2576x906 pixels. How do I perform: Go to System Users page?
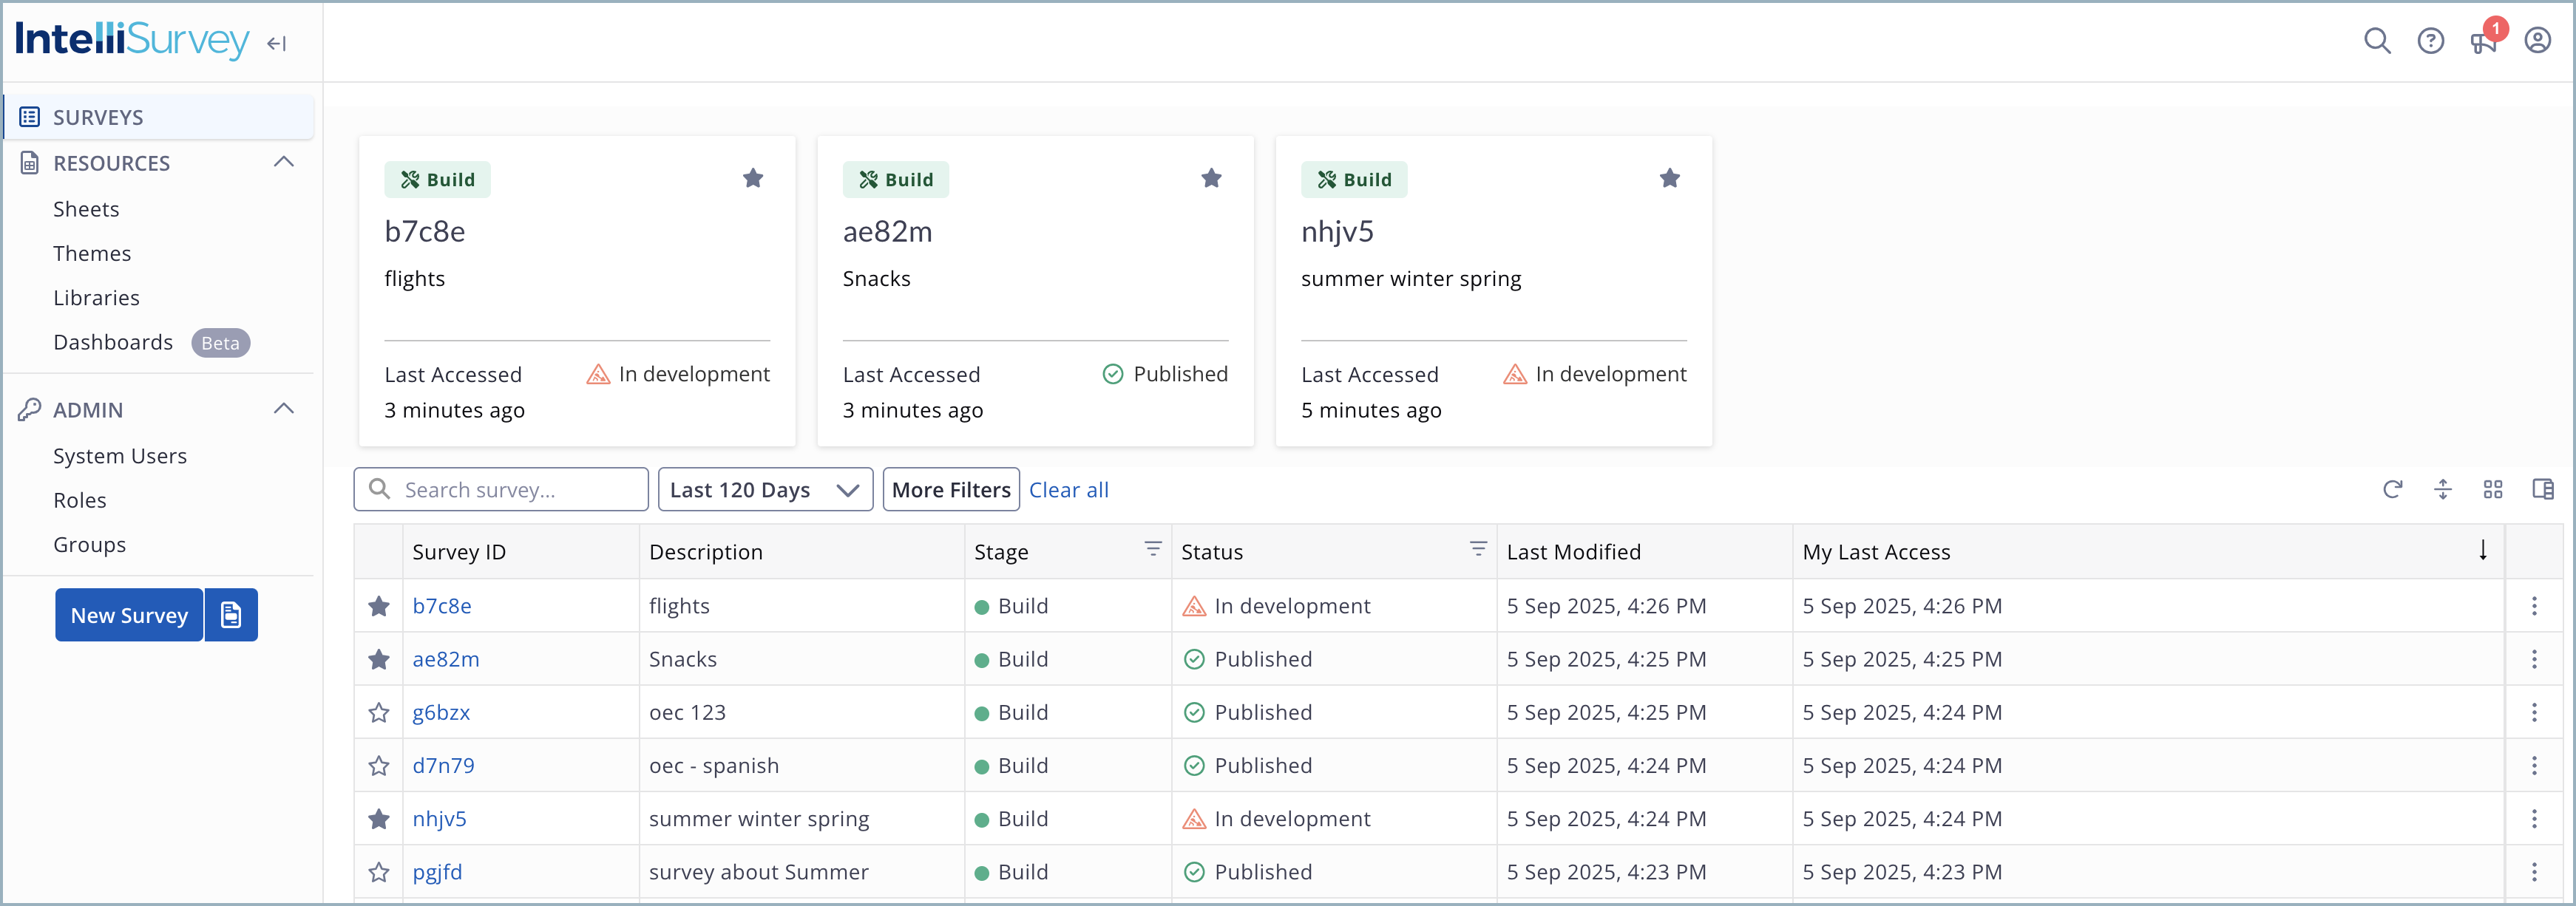pyautogui.click(x=120, y=455)
